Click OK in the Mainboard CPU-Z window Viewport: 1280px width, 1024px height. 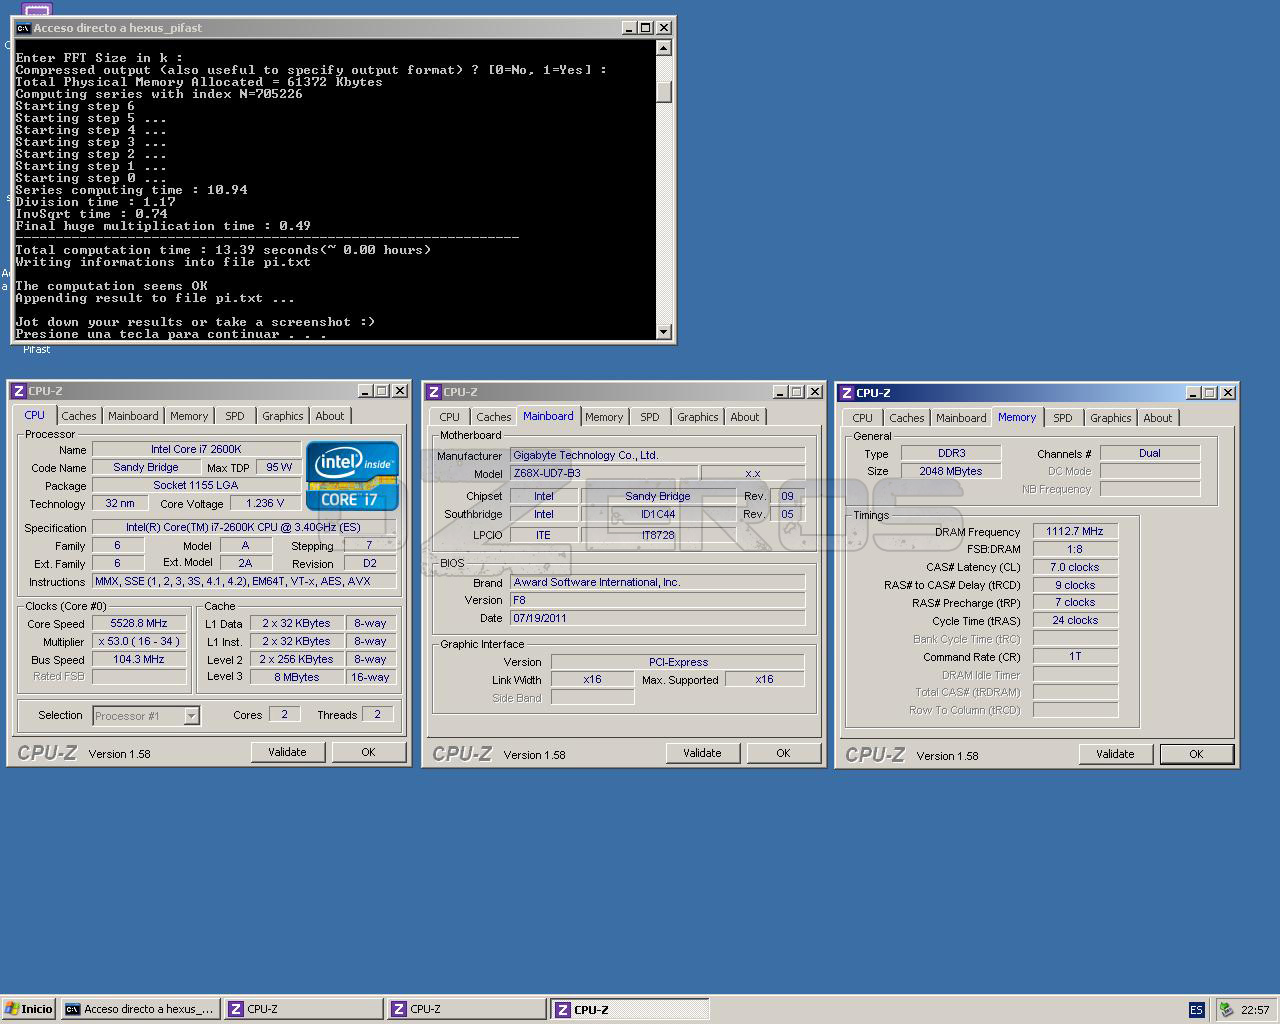pos(783,753)
